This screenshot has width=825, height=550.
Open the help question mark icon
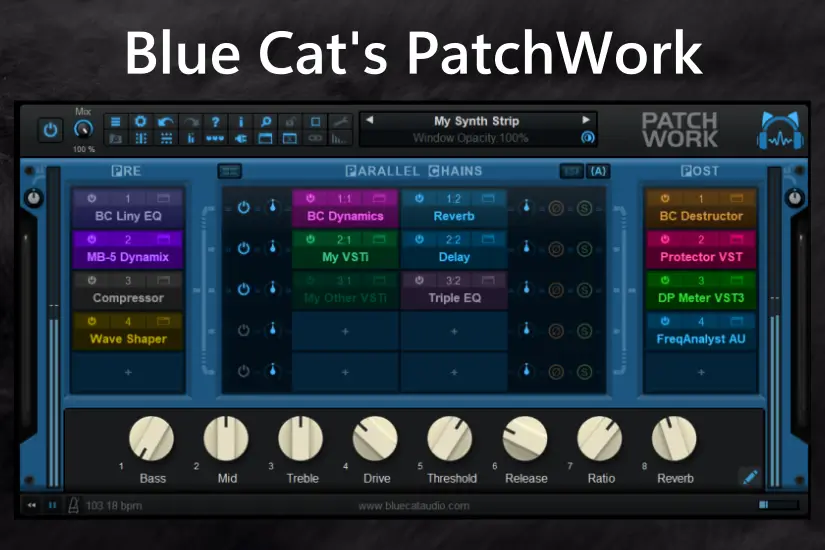pyautogui.click(x=215, y=121)
